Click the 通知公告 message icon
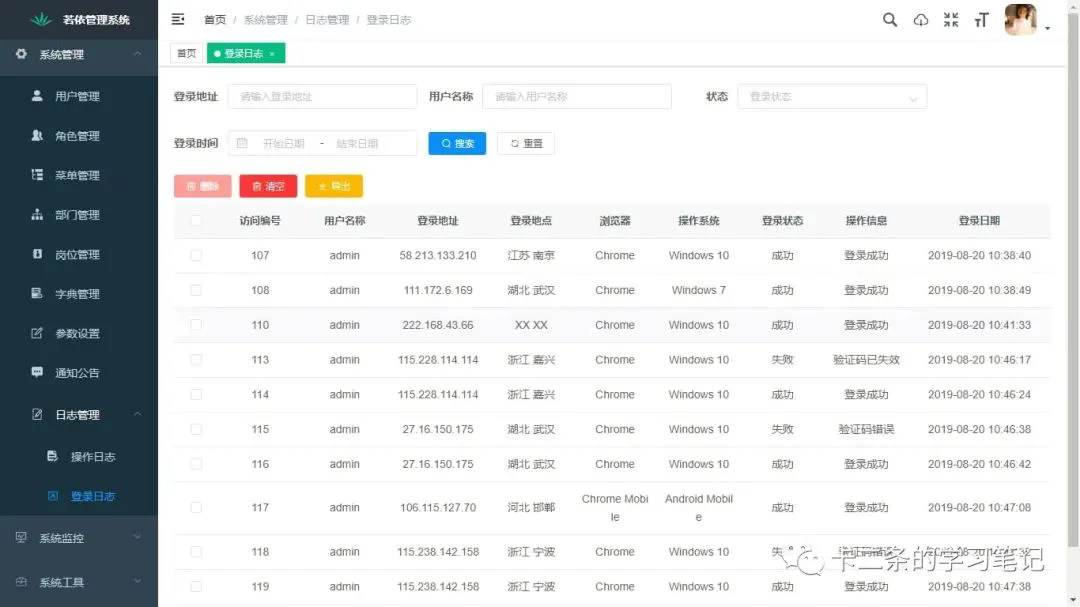This screenshot has height=607, width=1080. coord(37,372)
